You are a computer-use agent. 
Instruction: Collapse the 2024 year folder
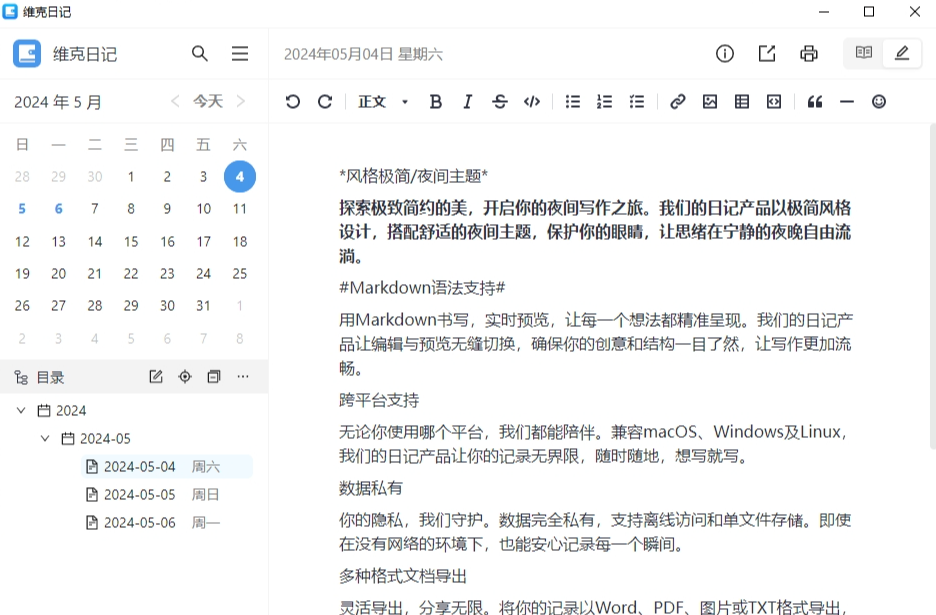tap(21, 410)
